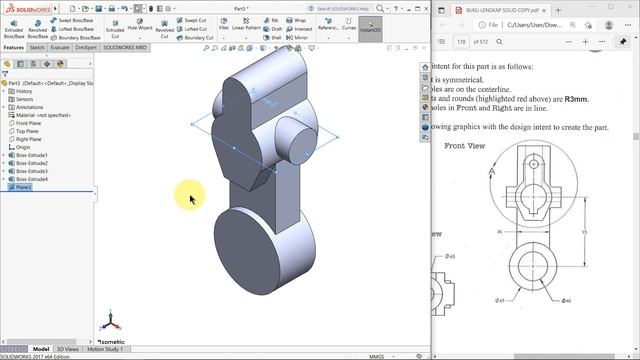This screenshot has height=360, width=640.
Task: Choose Swept Boss/Base in the ribbon
Action: pos(72,20)
